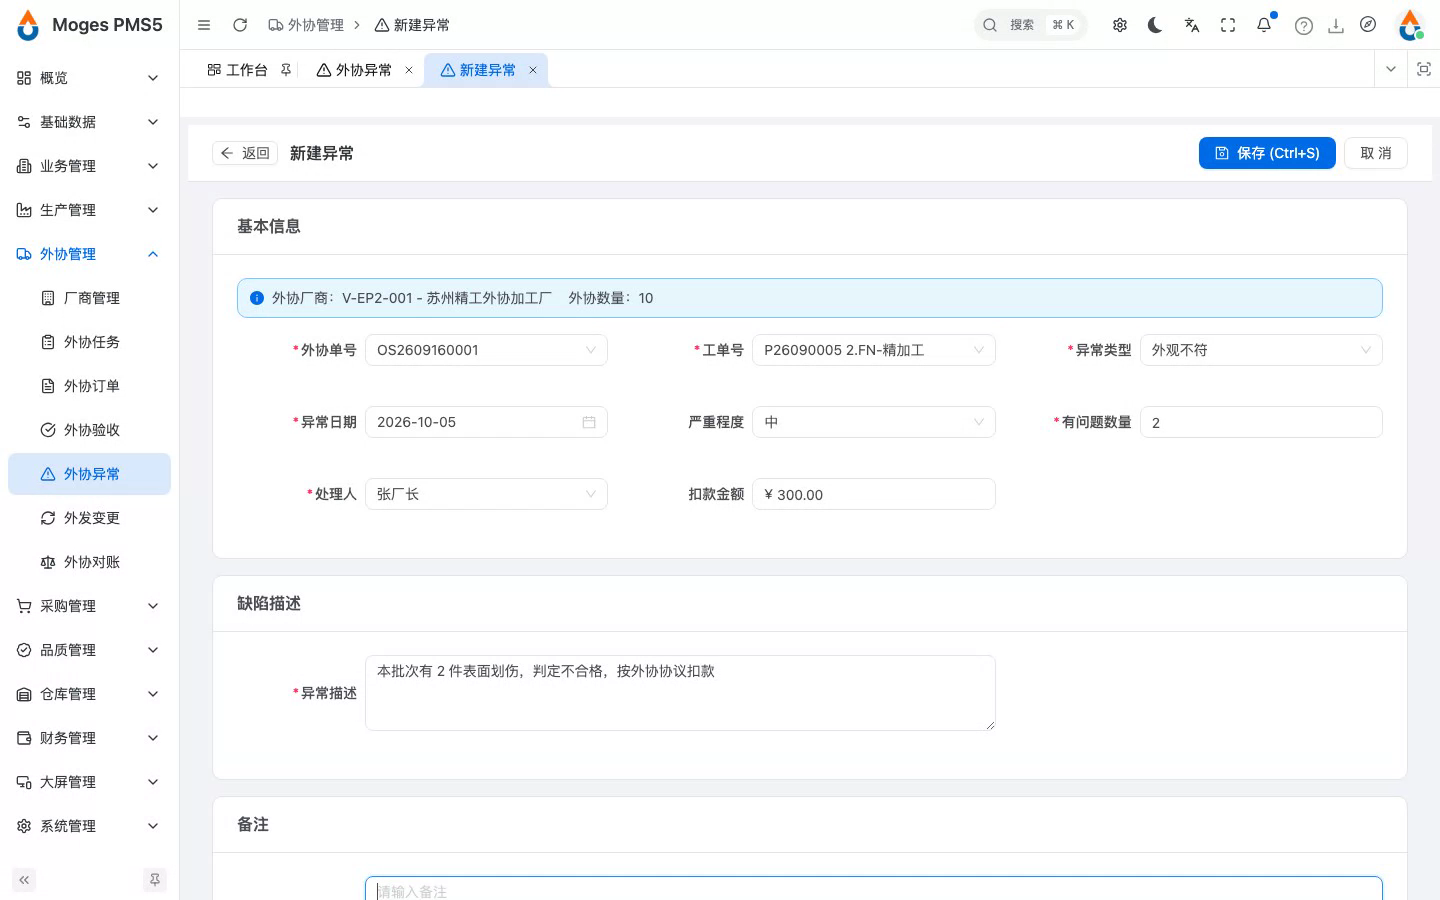Open the notifications bell

click(x=1264, y=25)
